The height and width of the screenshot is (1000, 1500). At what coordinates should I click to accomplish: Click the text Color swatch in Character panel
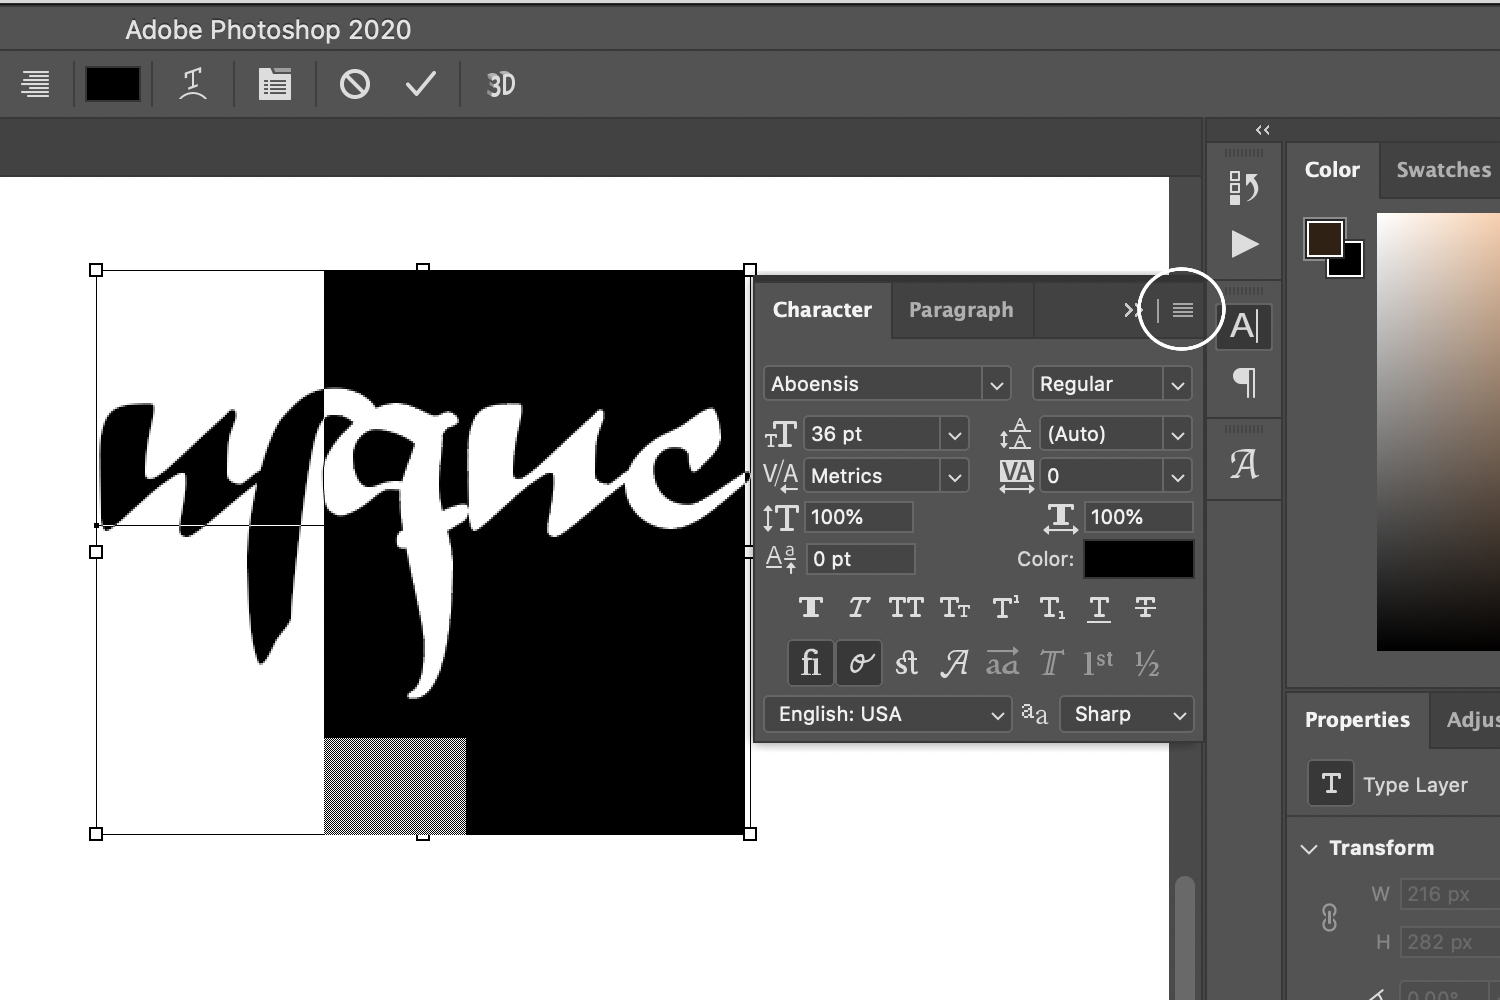(x=1138, y=559)
